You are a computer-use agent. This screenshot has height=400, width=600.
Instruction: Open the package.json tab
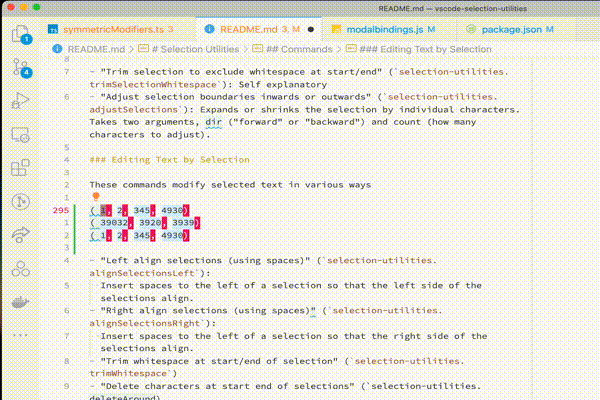517,29
